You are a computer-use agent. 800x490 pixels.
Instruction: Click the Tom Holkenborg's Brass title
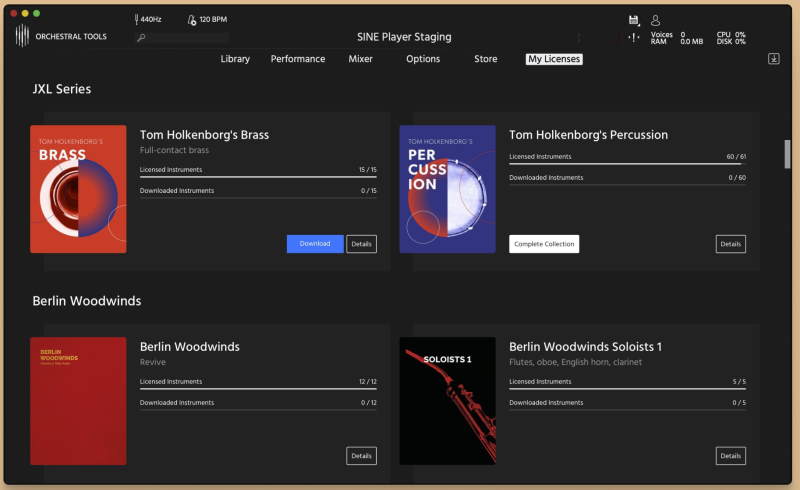tap(204, 135)
